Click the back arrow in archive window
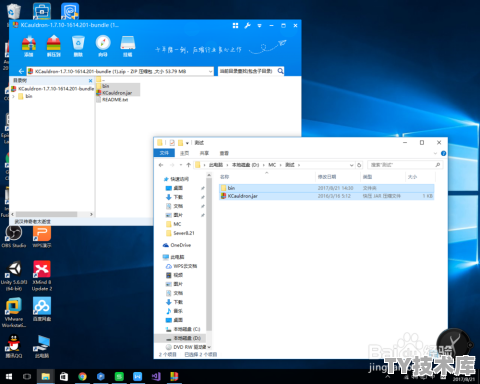 point(21,71)
